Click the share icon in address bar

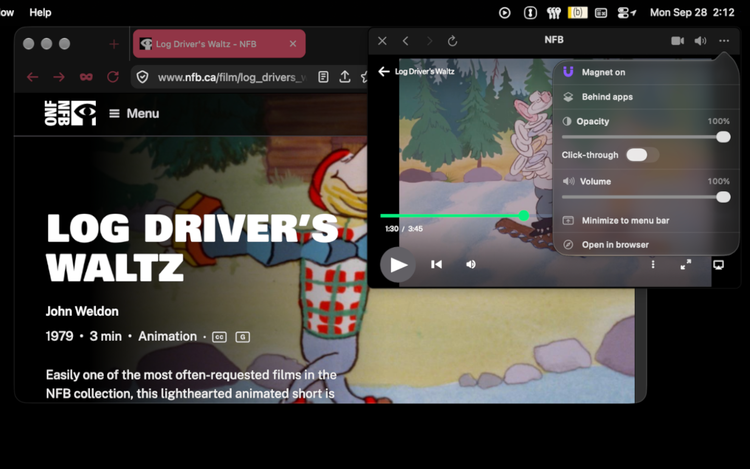(345, 76)
